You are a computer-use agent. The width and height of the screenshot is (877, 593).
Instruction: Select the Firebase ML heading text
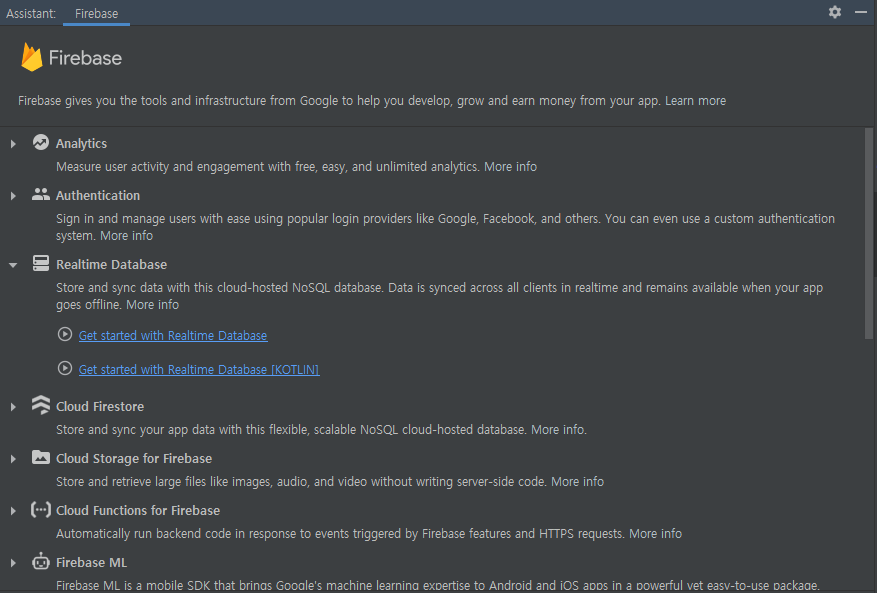tap(92, 563)
